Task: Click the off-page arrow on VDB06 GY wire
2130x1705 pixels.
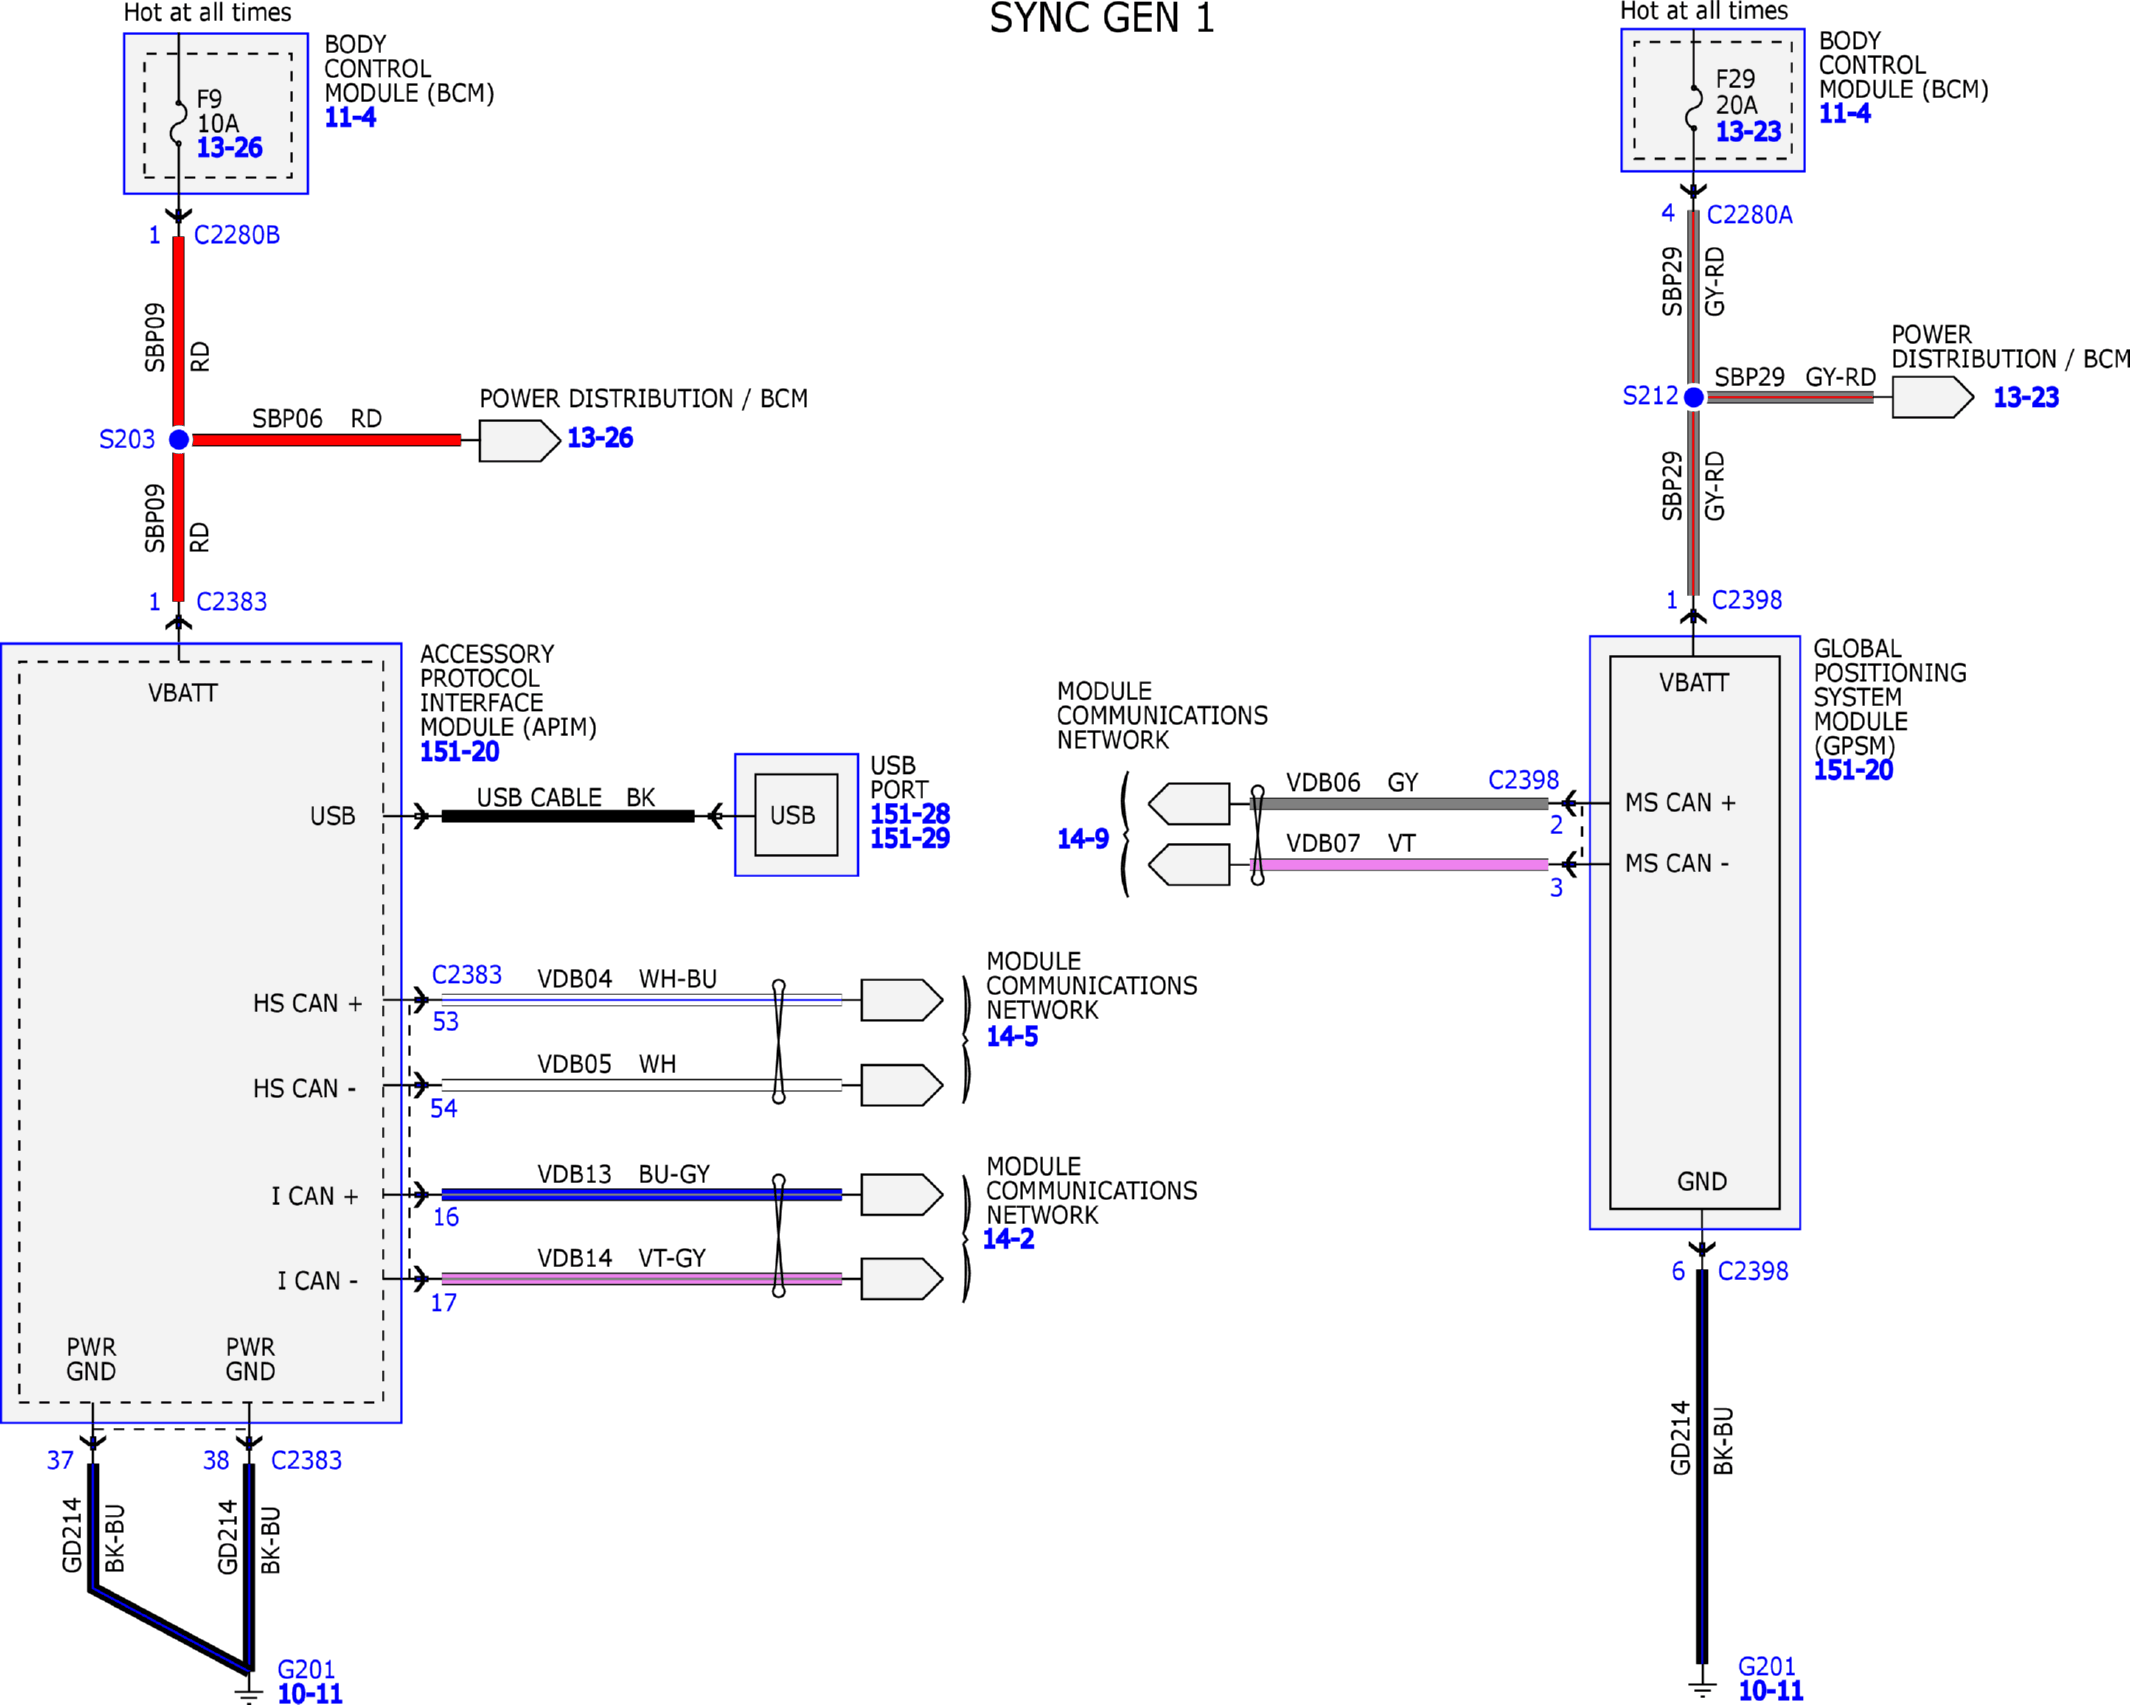Action: [1189, 803]
